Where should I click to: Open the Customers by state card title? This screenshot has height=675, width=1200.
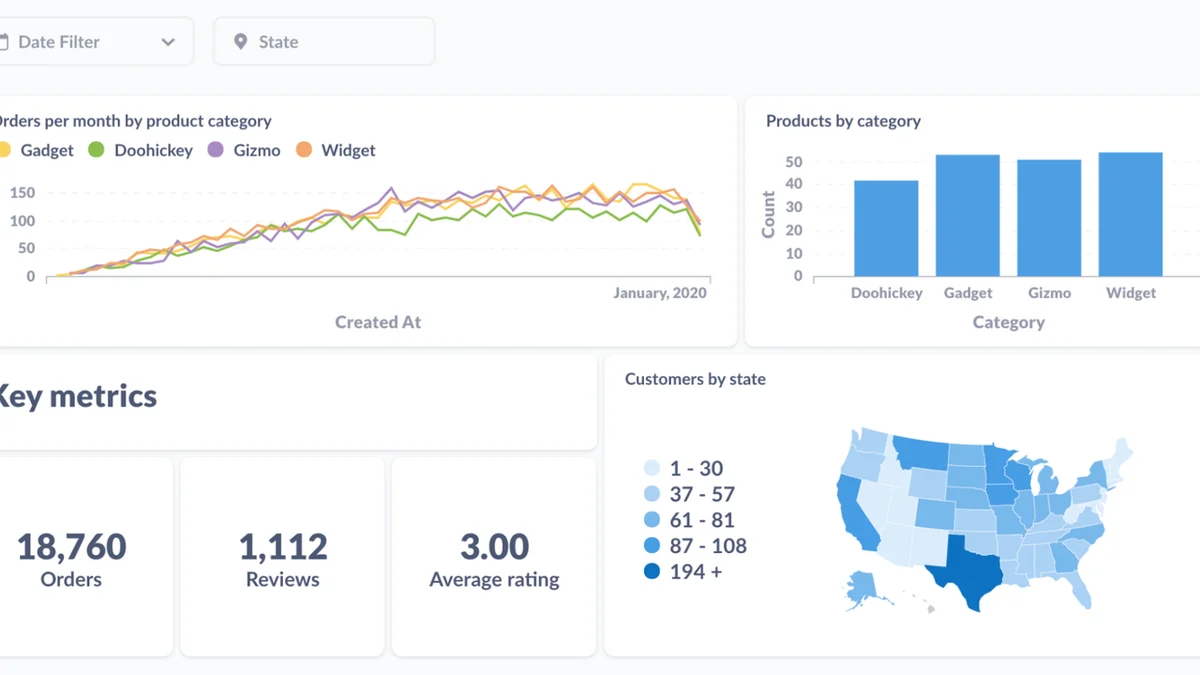click(x=695, y=379)
